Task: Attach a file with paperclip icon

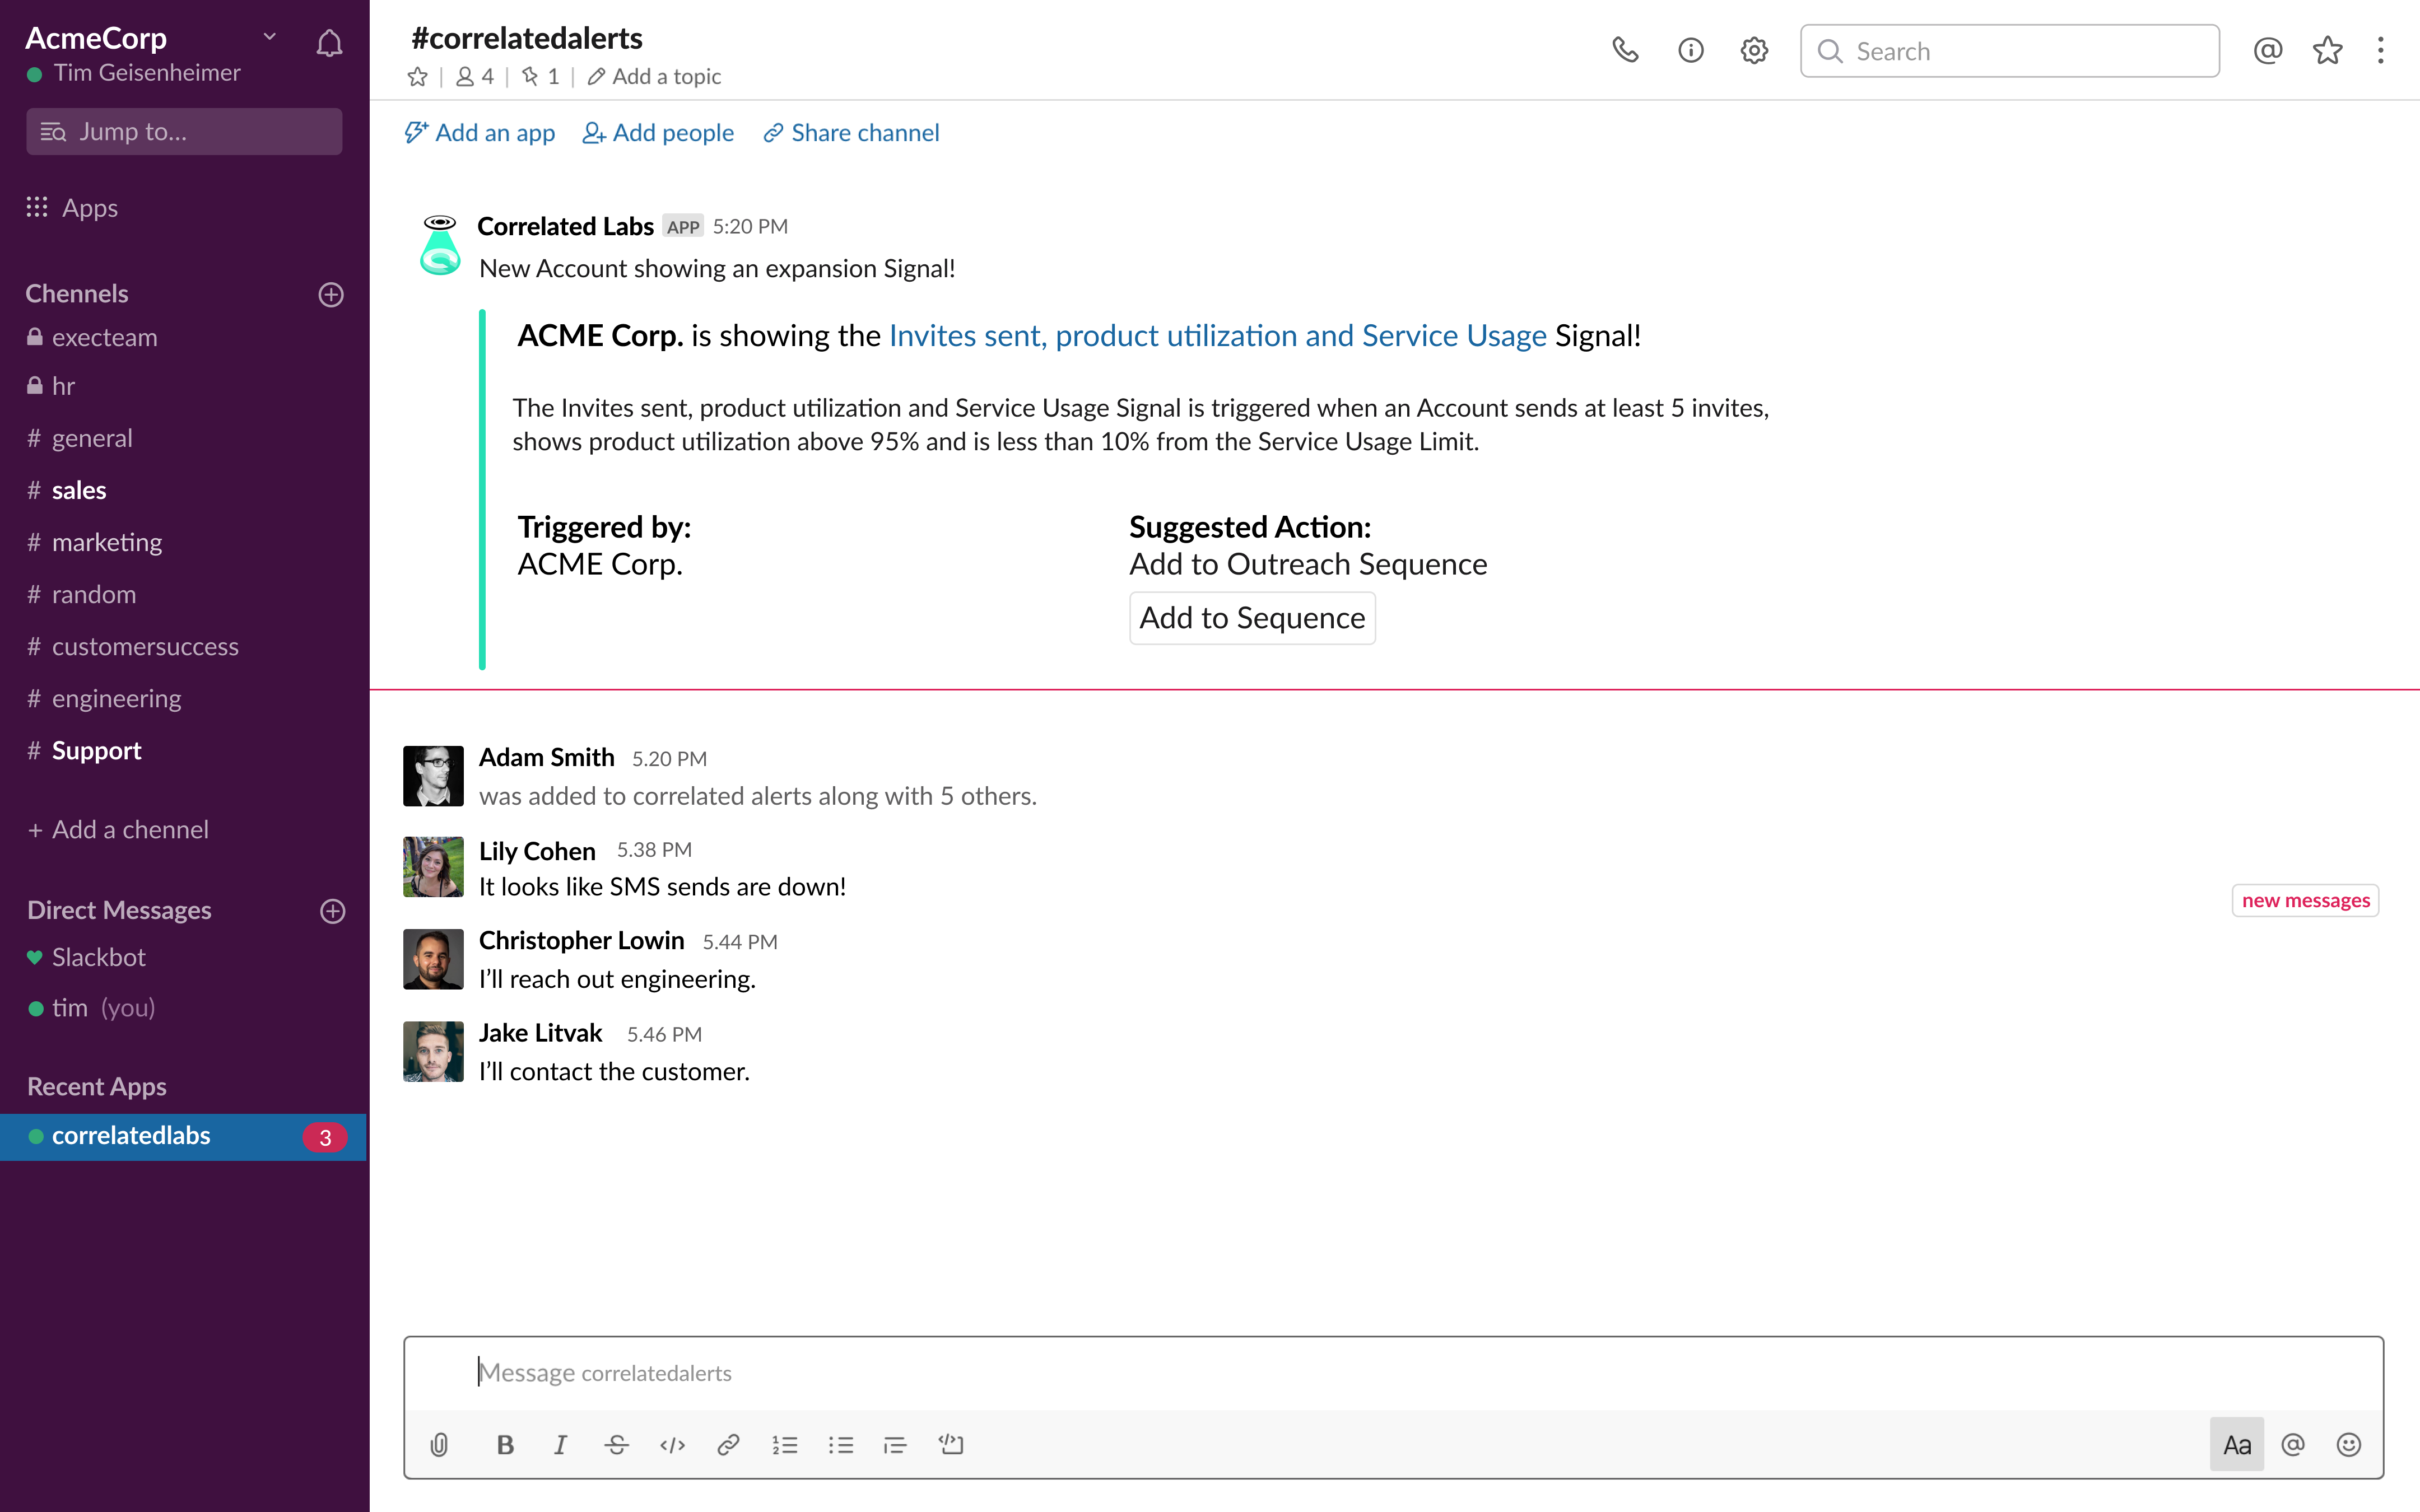Action: [x=439, y=1444]
